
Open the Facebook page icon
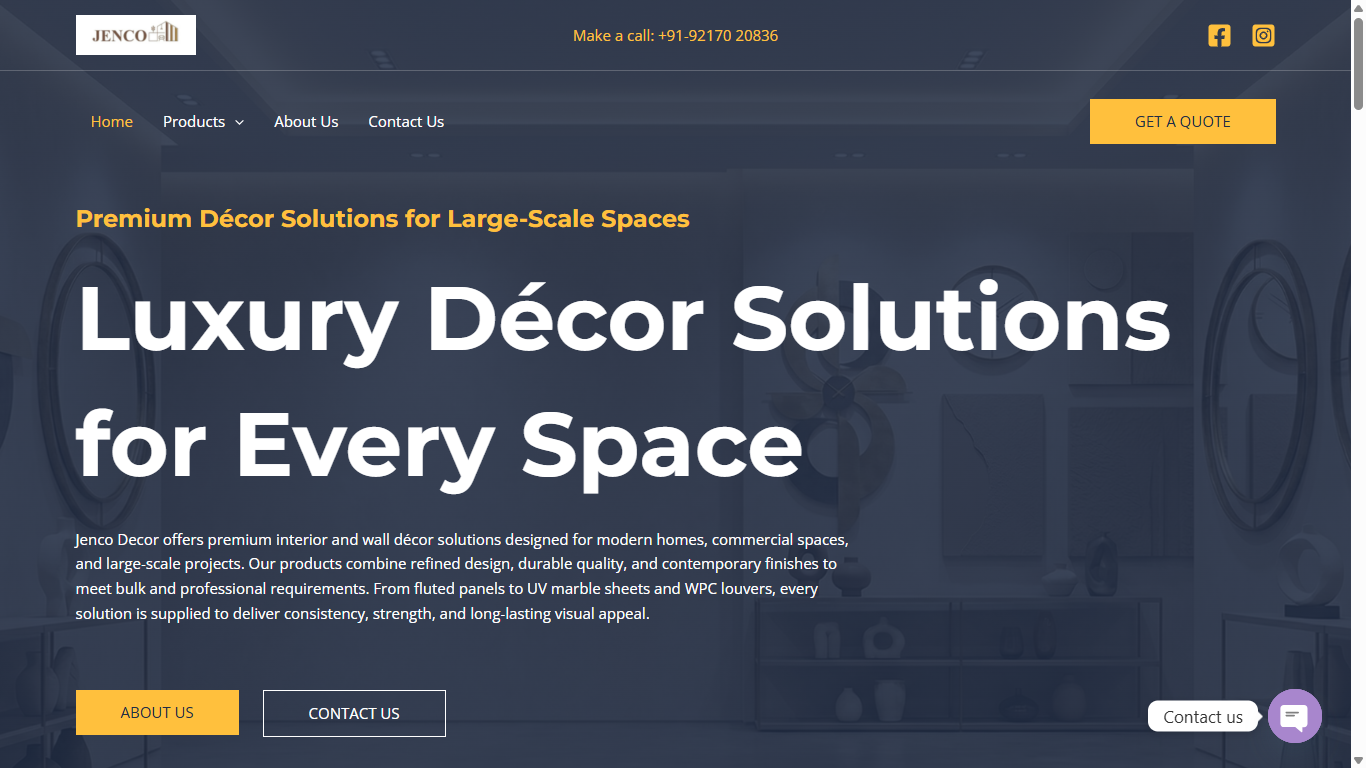click(1219, 36)
